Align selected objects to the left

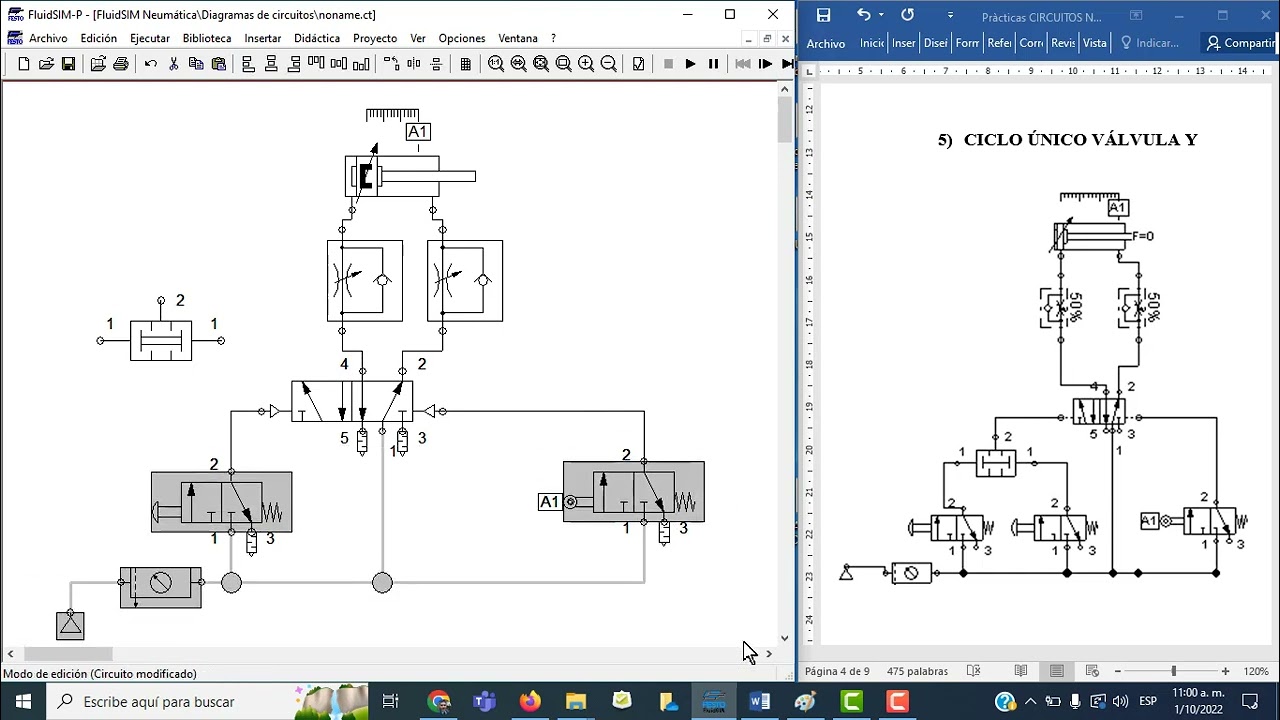249,64
